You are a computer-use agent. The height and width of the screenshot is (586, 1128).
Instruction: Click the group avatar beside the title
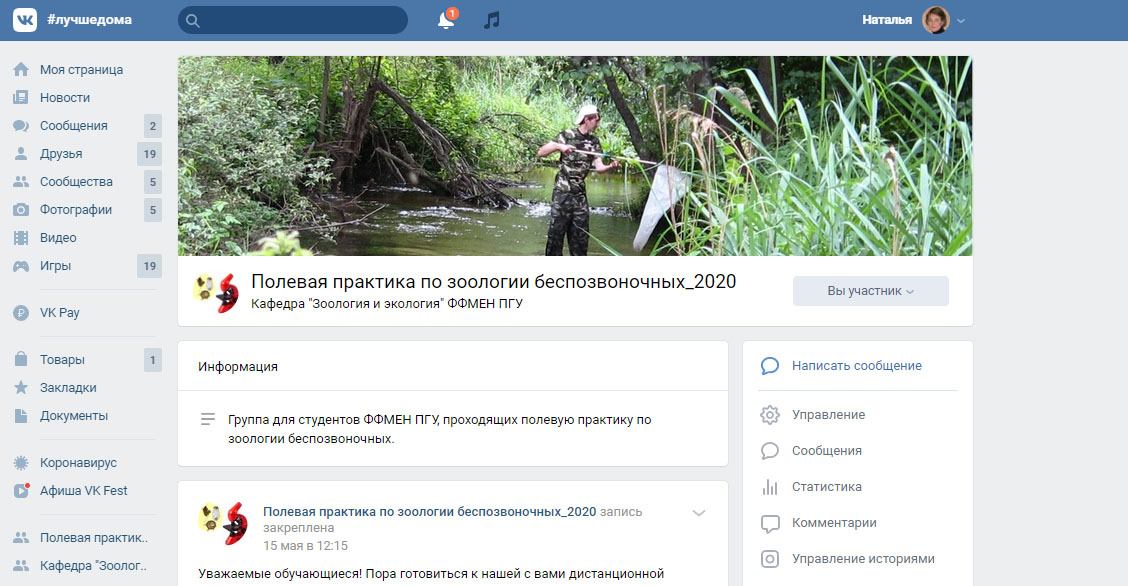[x=217, y=293]
